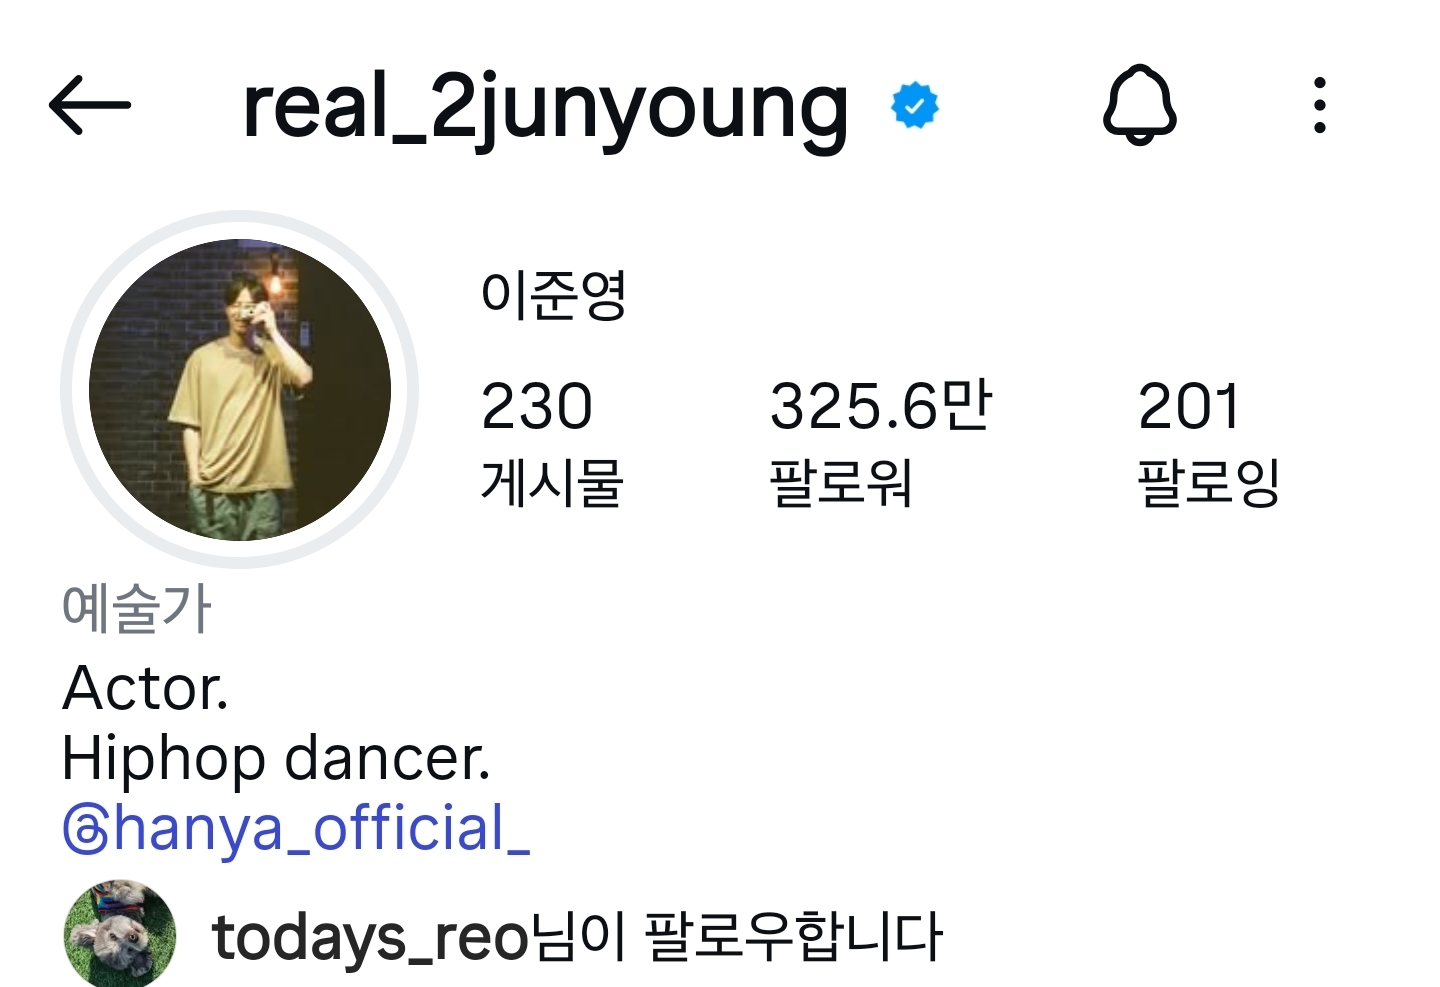Tap the 예술가 category label

coord(137,608)
